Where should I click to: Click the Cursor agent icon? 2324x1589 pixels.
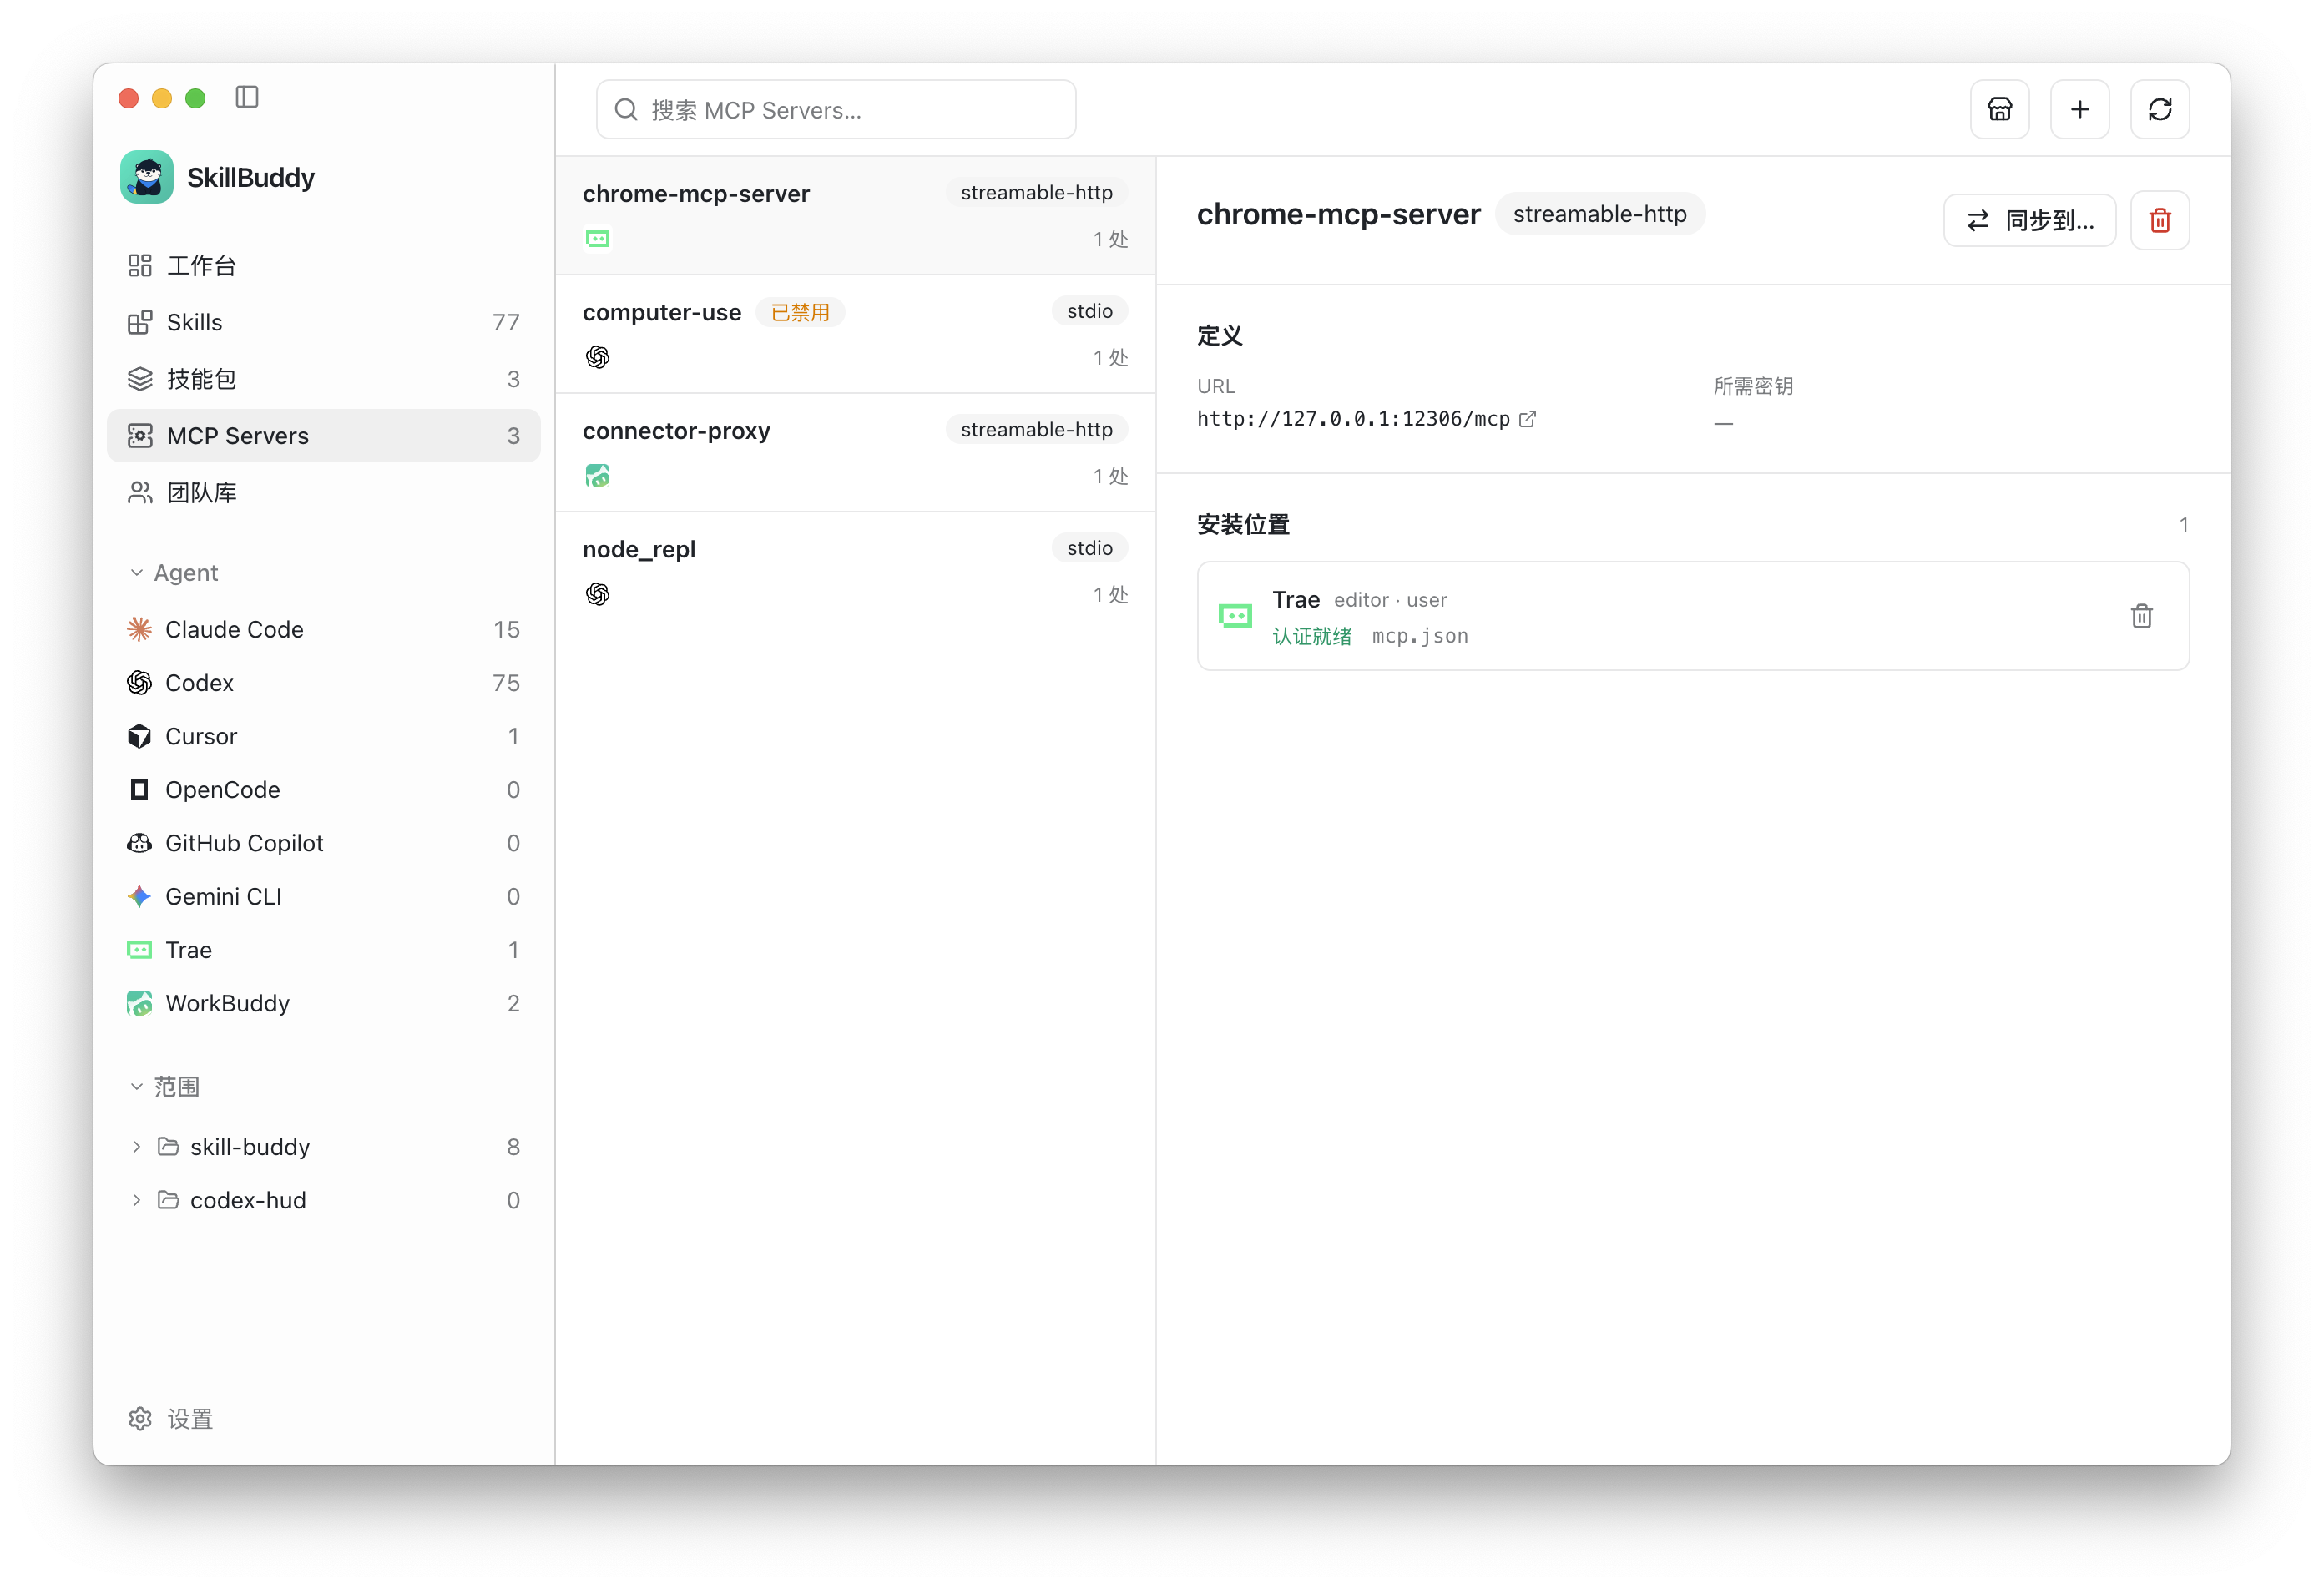(x=139, y=736)
